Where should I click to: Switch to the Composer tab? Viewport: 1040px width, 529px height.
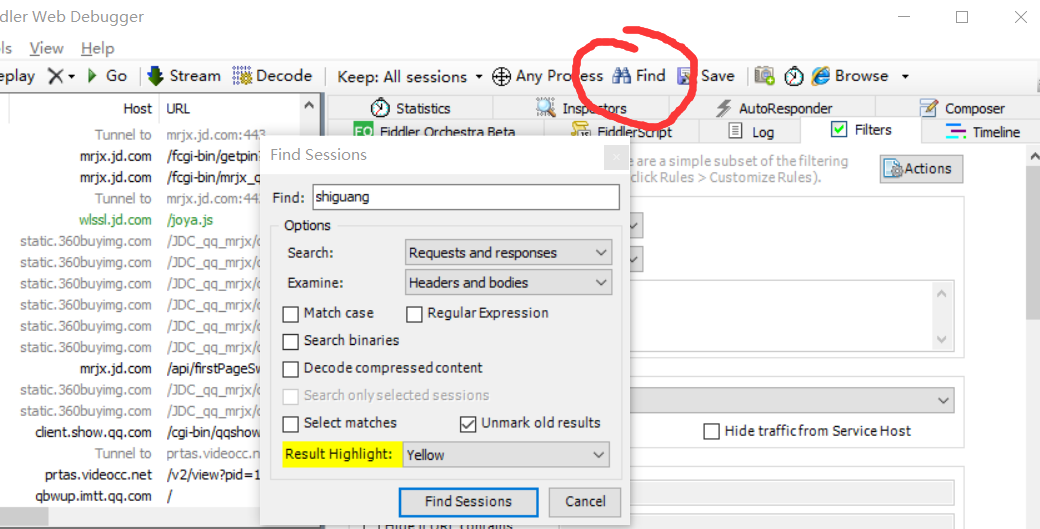tap(962, 108)
